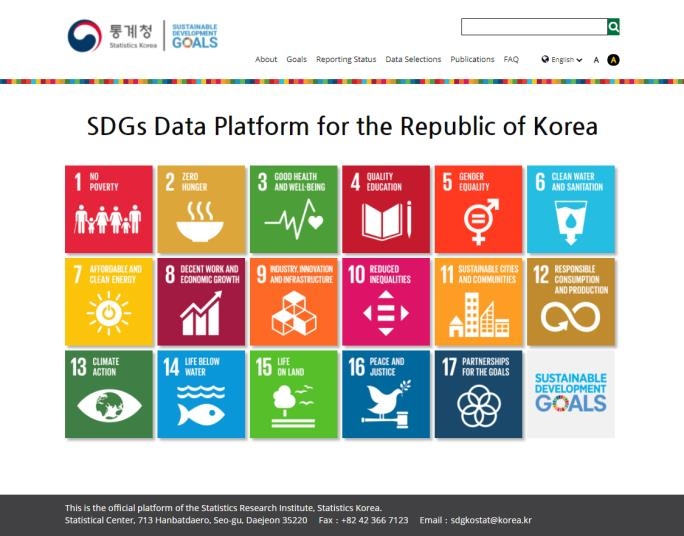Switch to the normal contrast A option

[x=596, y=60]
